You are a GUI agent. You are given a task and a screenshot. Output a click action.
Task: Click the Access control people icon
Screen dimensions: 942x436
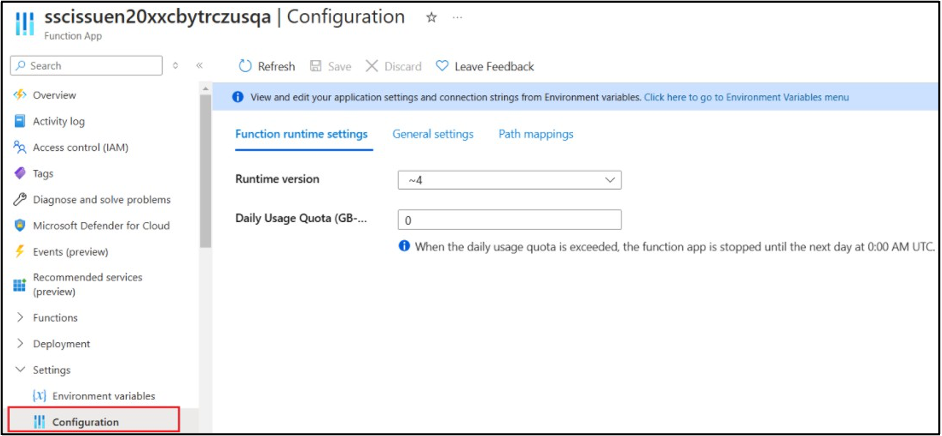pyautogui.click(x=20, y=147)
